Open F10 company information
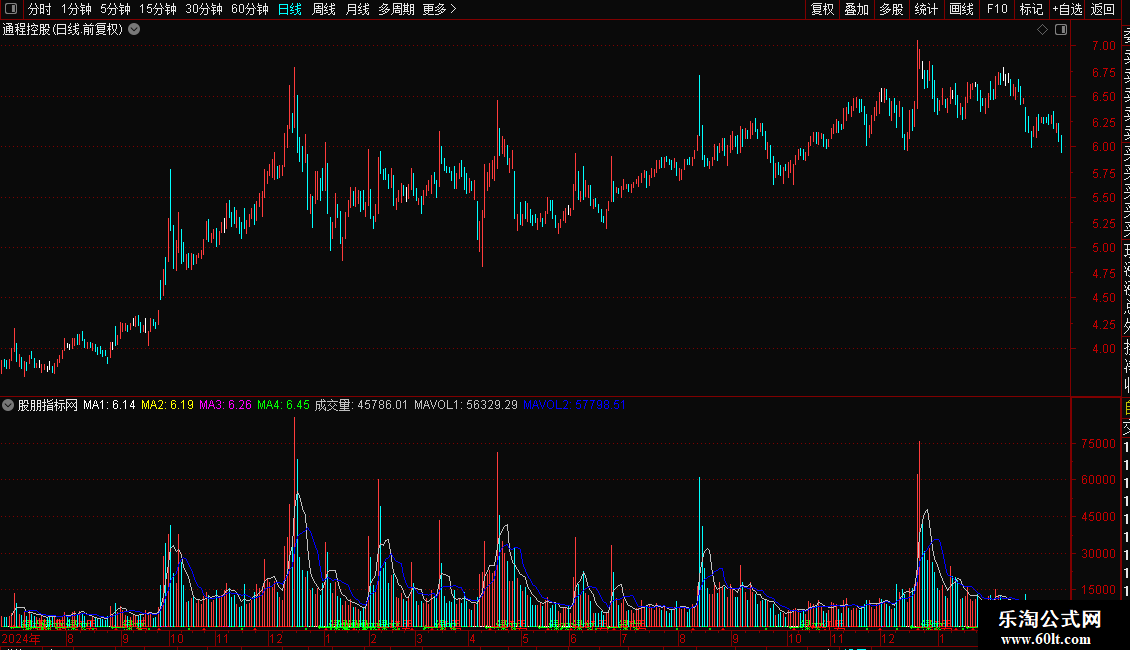Viewport: 1130px width, 650px height. pyautogui.click(x=997, y=9)
